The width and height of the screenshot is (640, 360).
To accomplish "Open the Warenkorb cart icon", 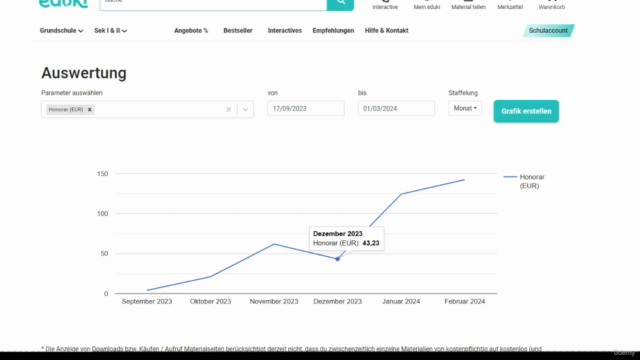I will [x=551, y=5].
